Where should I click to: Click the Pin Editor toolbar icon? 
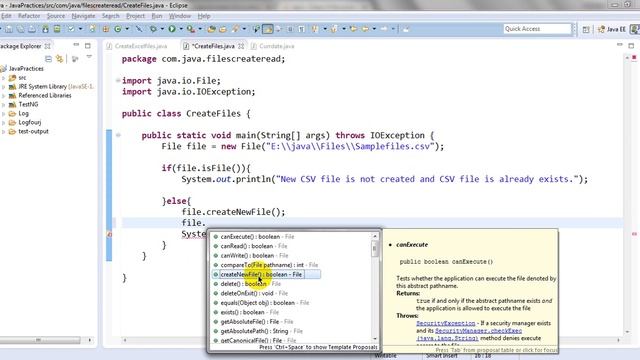406,29
